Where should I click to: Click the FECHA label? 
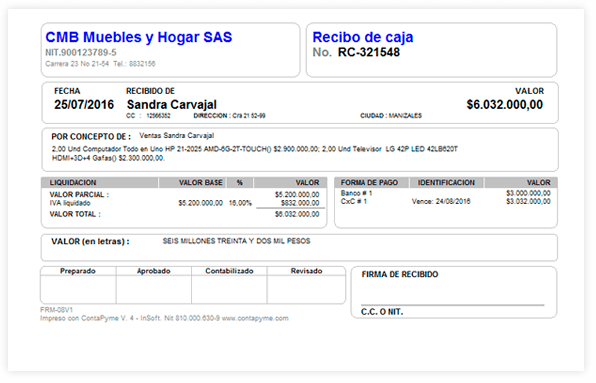tap(67, 91)
